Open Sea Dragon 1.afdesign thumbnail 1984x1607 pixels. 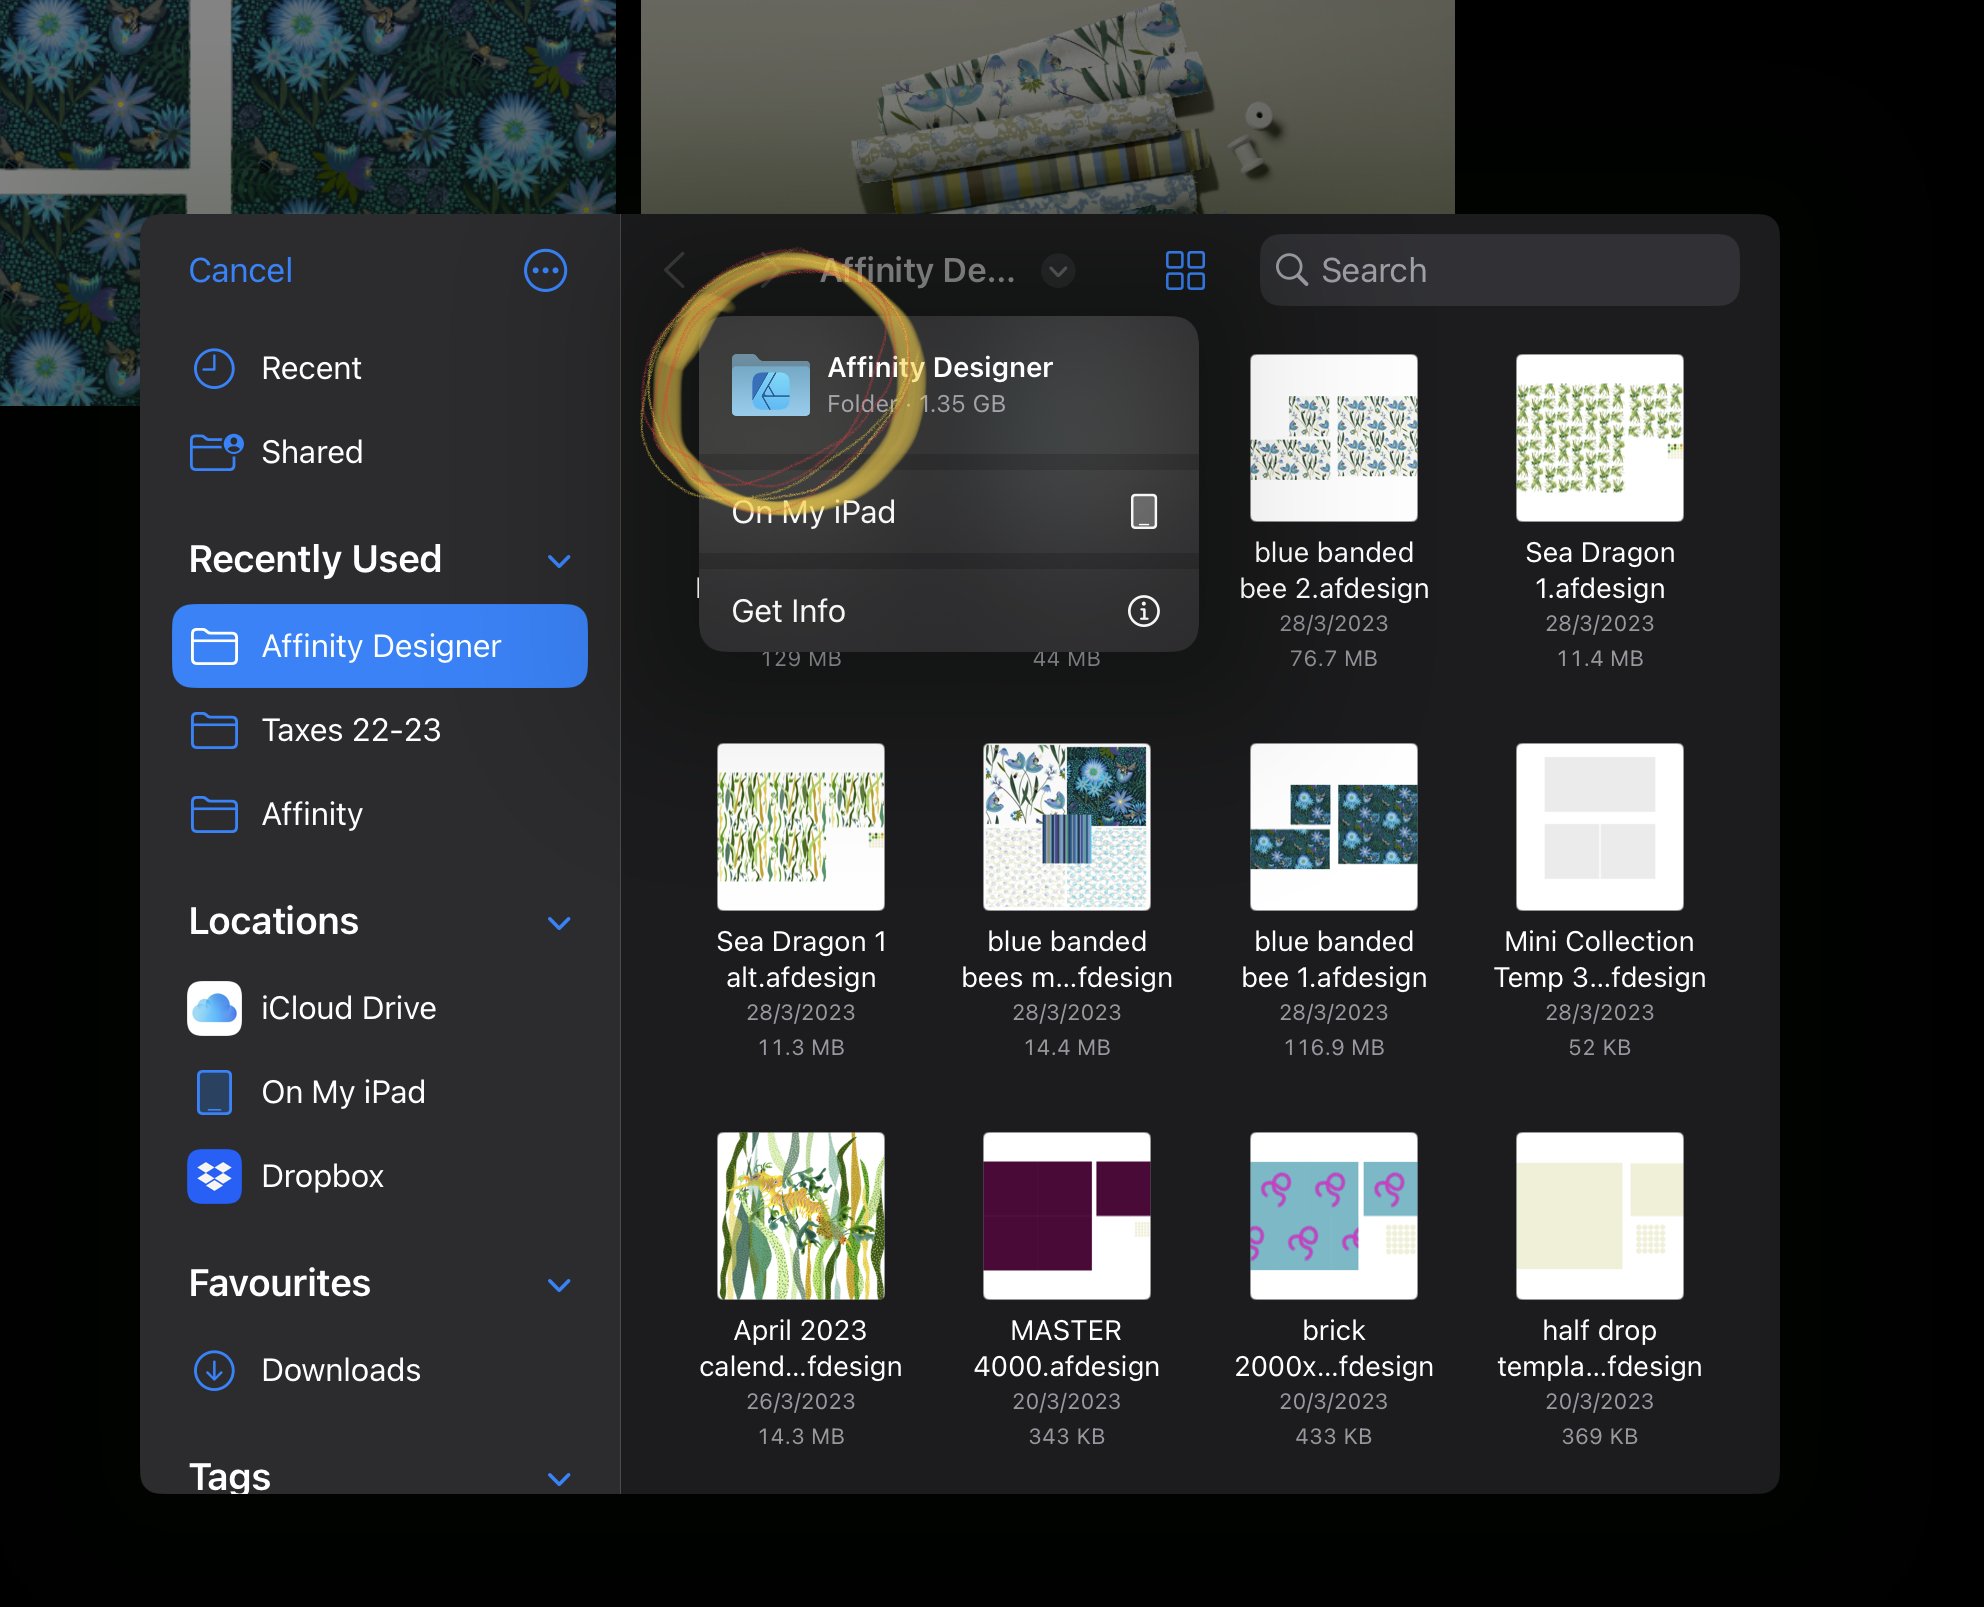tap(1599, 438)
